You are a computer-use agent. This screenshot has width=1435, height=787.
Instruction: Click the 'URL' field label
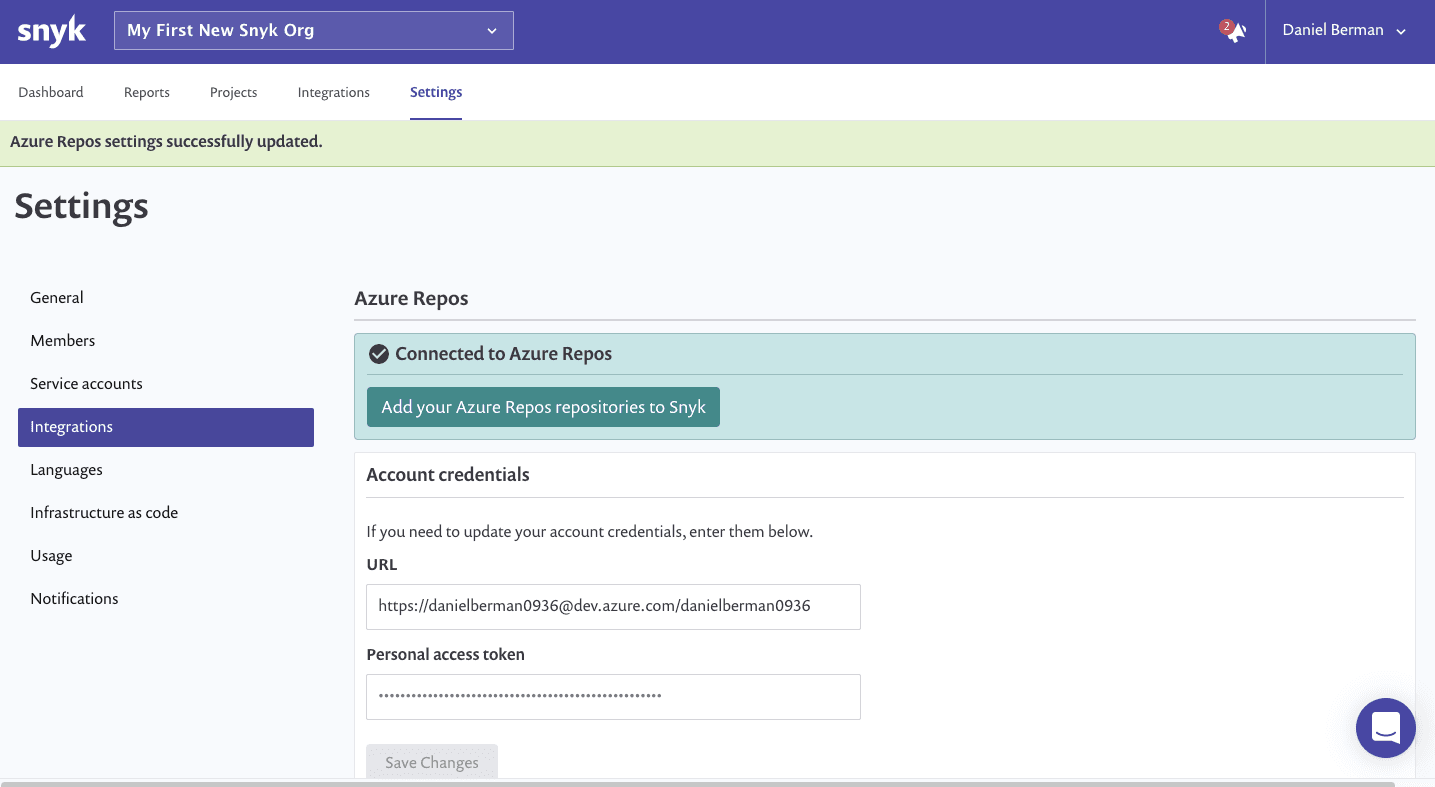click(382, 565)
